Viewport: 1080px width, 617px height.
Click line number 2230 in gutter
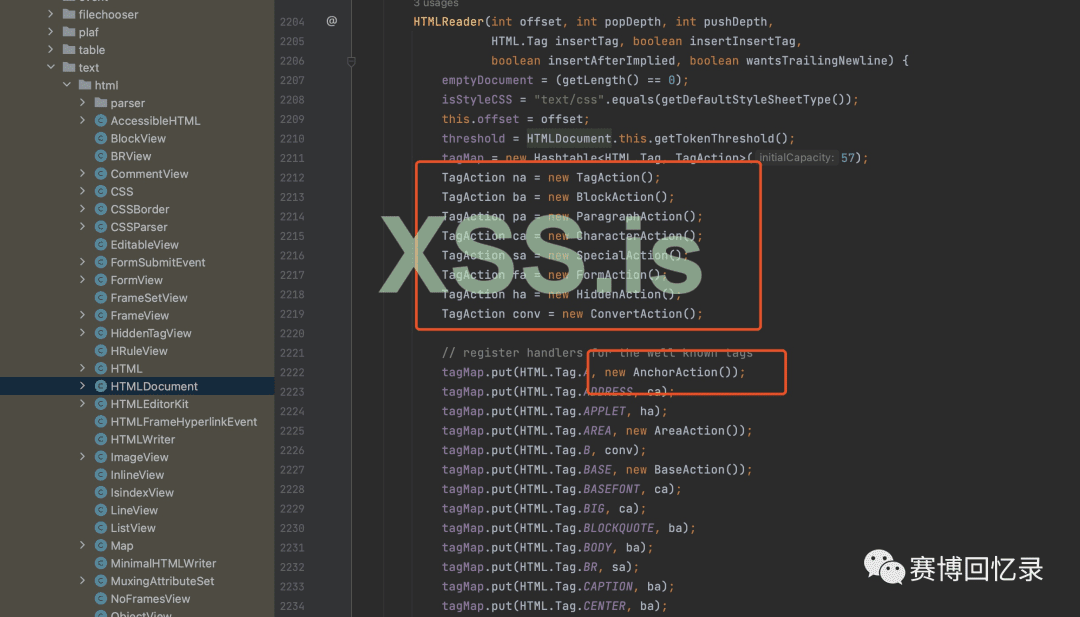click(292, 528)
